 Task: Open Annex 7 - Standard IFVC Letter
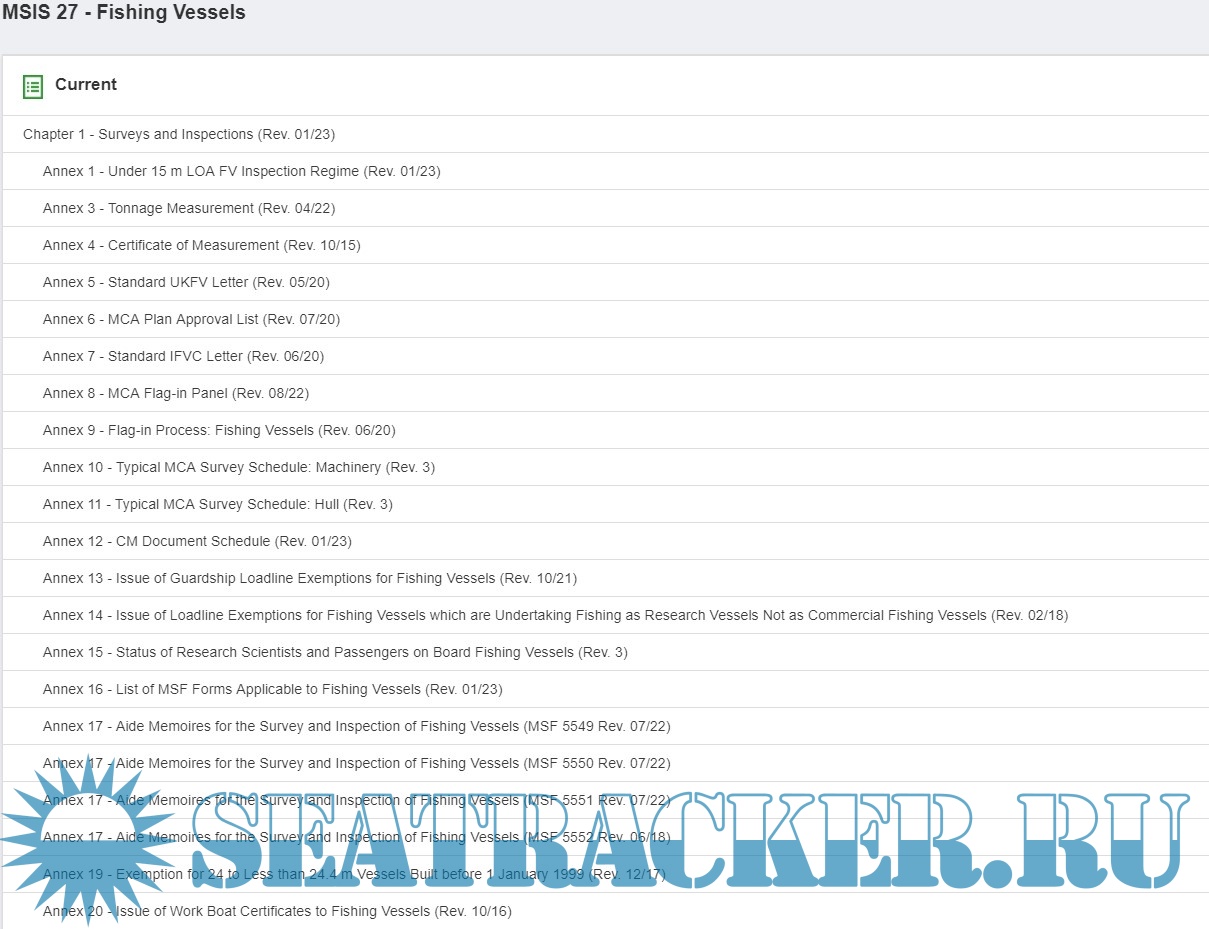[x=183, y=356]
